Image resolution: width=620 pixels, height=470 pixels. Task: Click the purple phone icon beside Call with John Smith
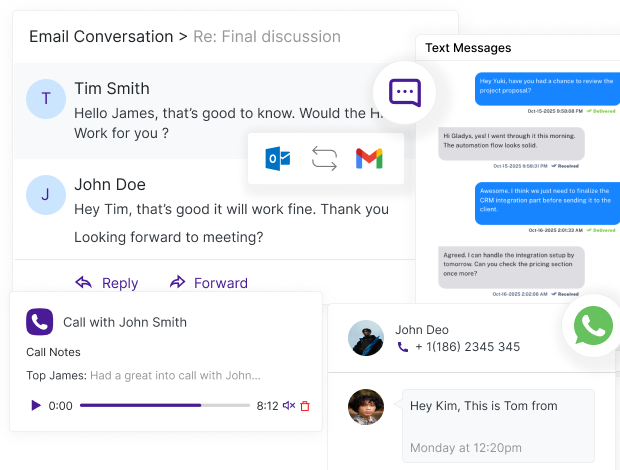tap(40, 322)
